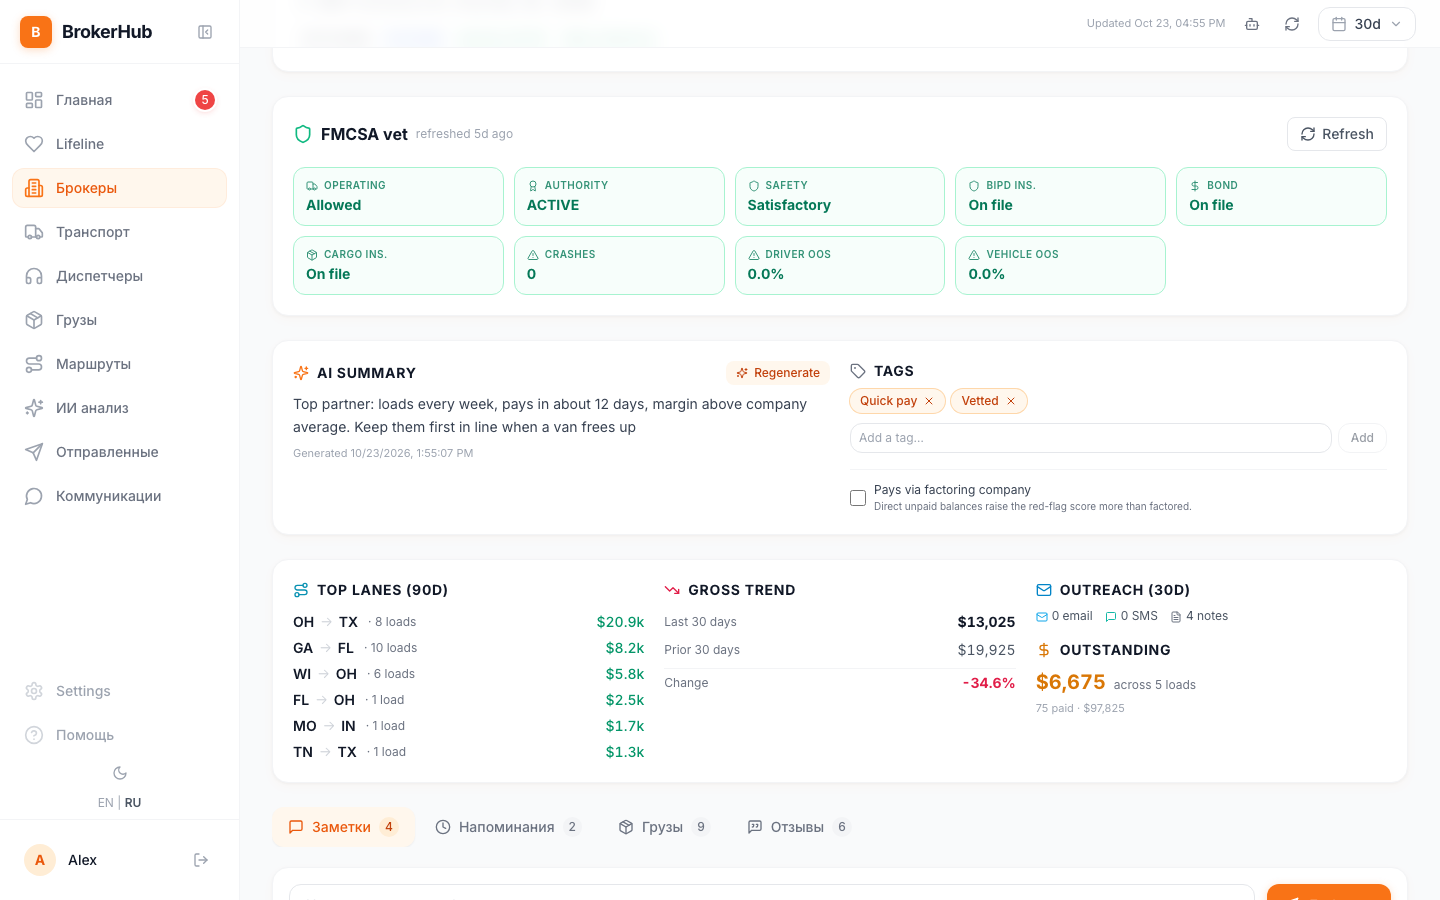Click the logout icon next to Alex
1440x900 pixels.
coord(201,860)
